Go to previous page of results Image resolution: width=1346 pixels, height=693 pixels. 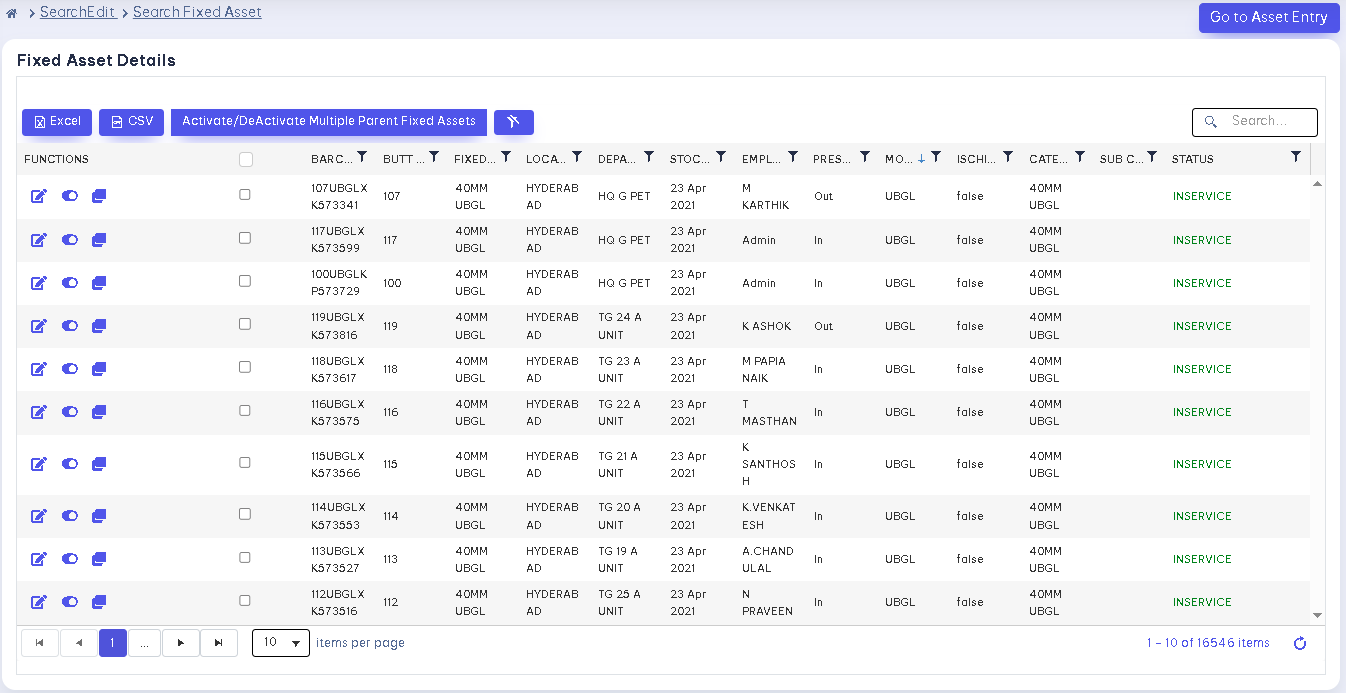tap(78, 643)
